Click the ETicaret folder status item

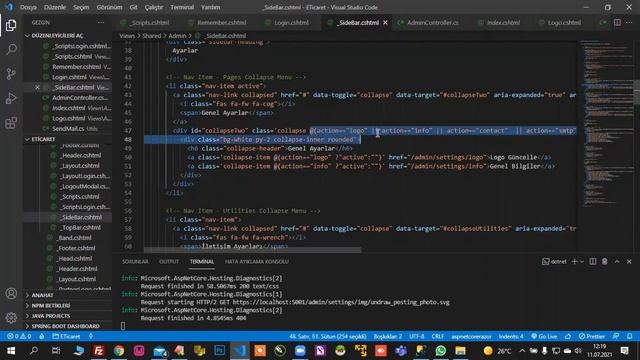67,336
